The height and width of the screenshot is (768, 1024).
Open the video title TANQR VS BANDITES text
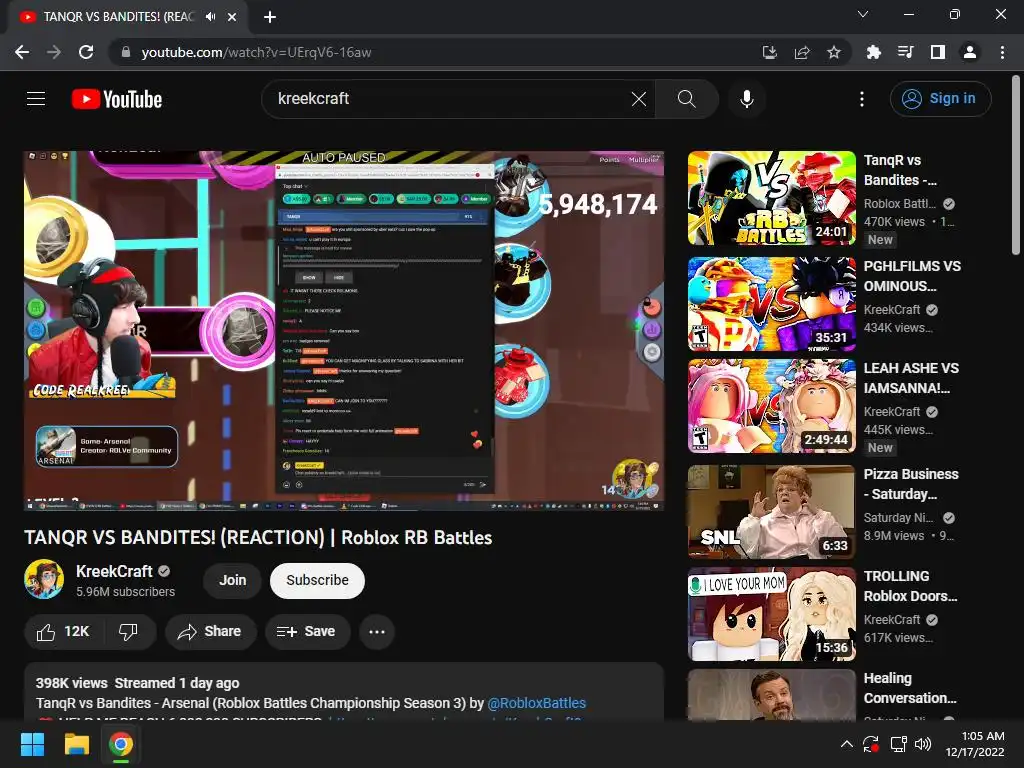[258, 537]
